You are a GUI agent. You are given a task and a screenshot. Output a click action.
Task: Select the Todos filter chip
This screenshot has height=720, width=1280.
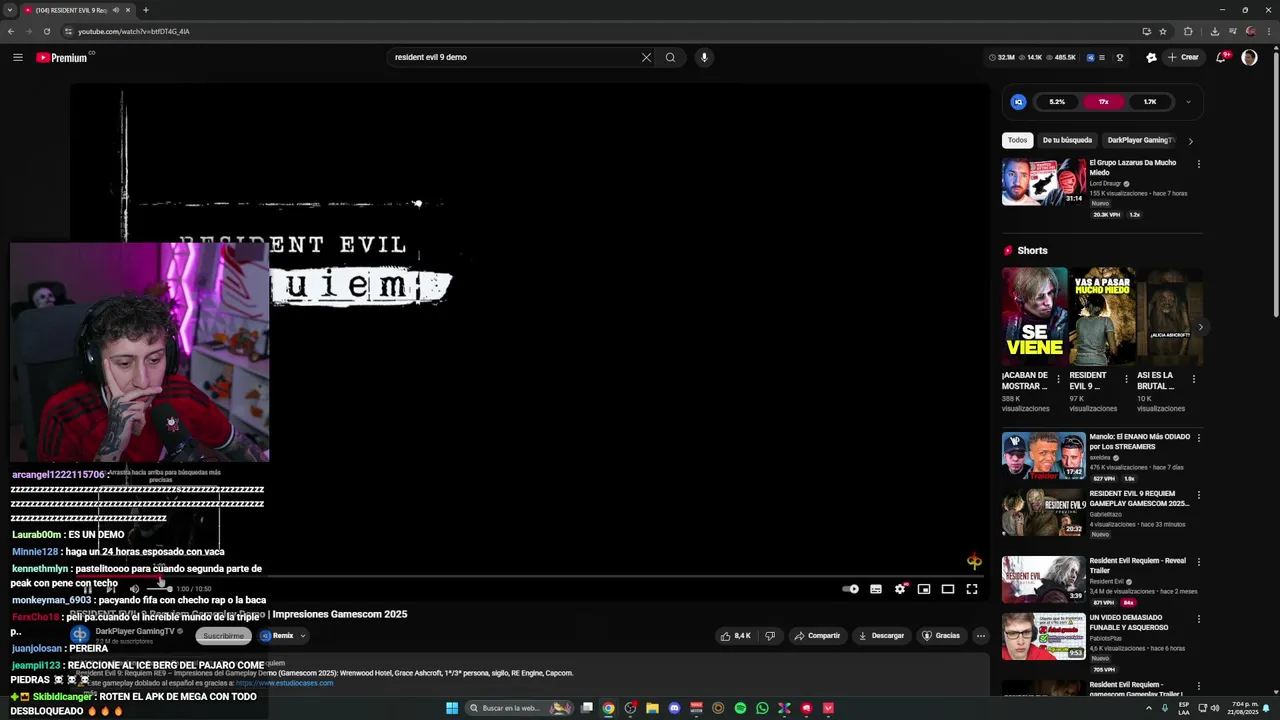(x=1017, y=140)
